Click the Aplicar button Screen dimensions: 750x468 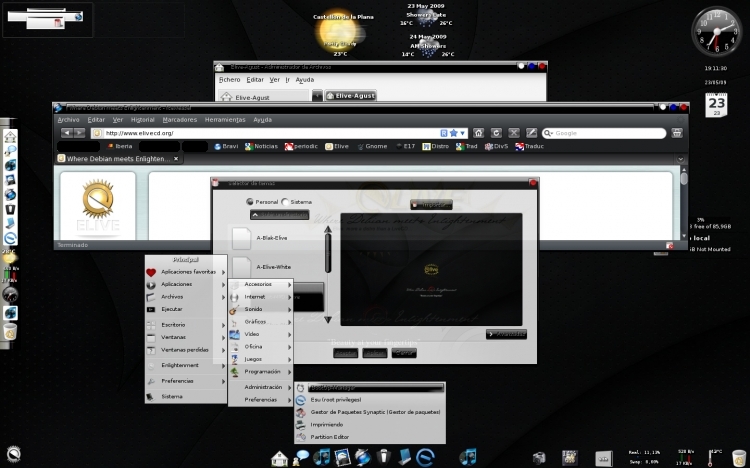[x=375, y=353]
